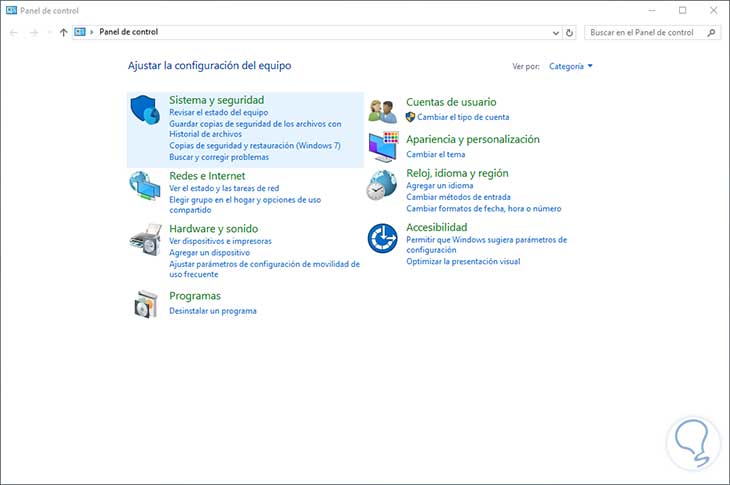730x485 pixels.
Task: Open the Accesibilidad heading
Action: (x=437, y=227)
